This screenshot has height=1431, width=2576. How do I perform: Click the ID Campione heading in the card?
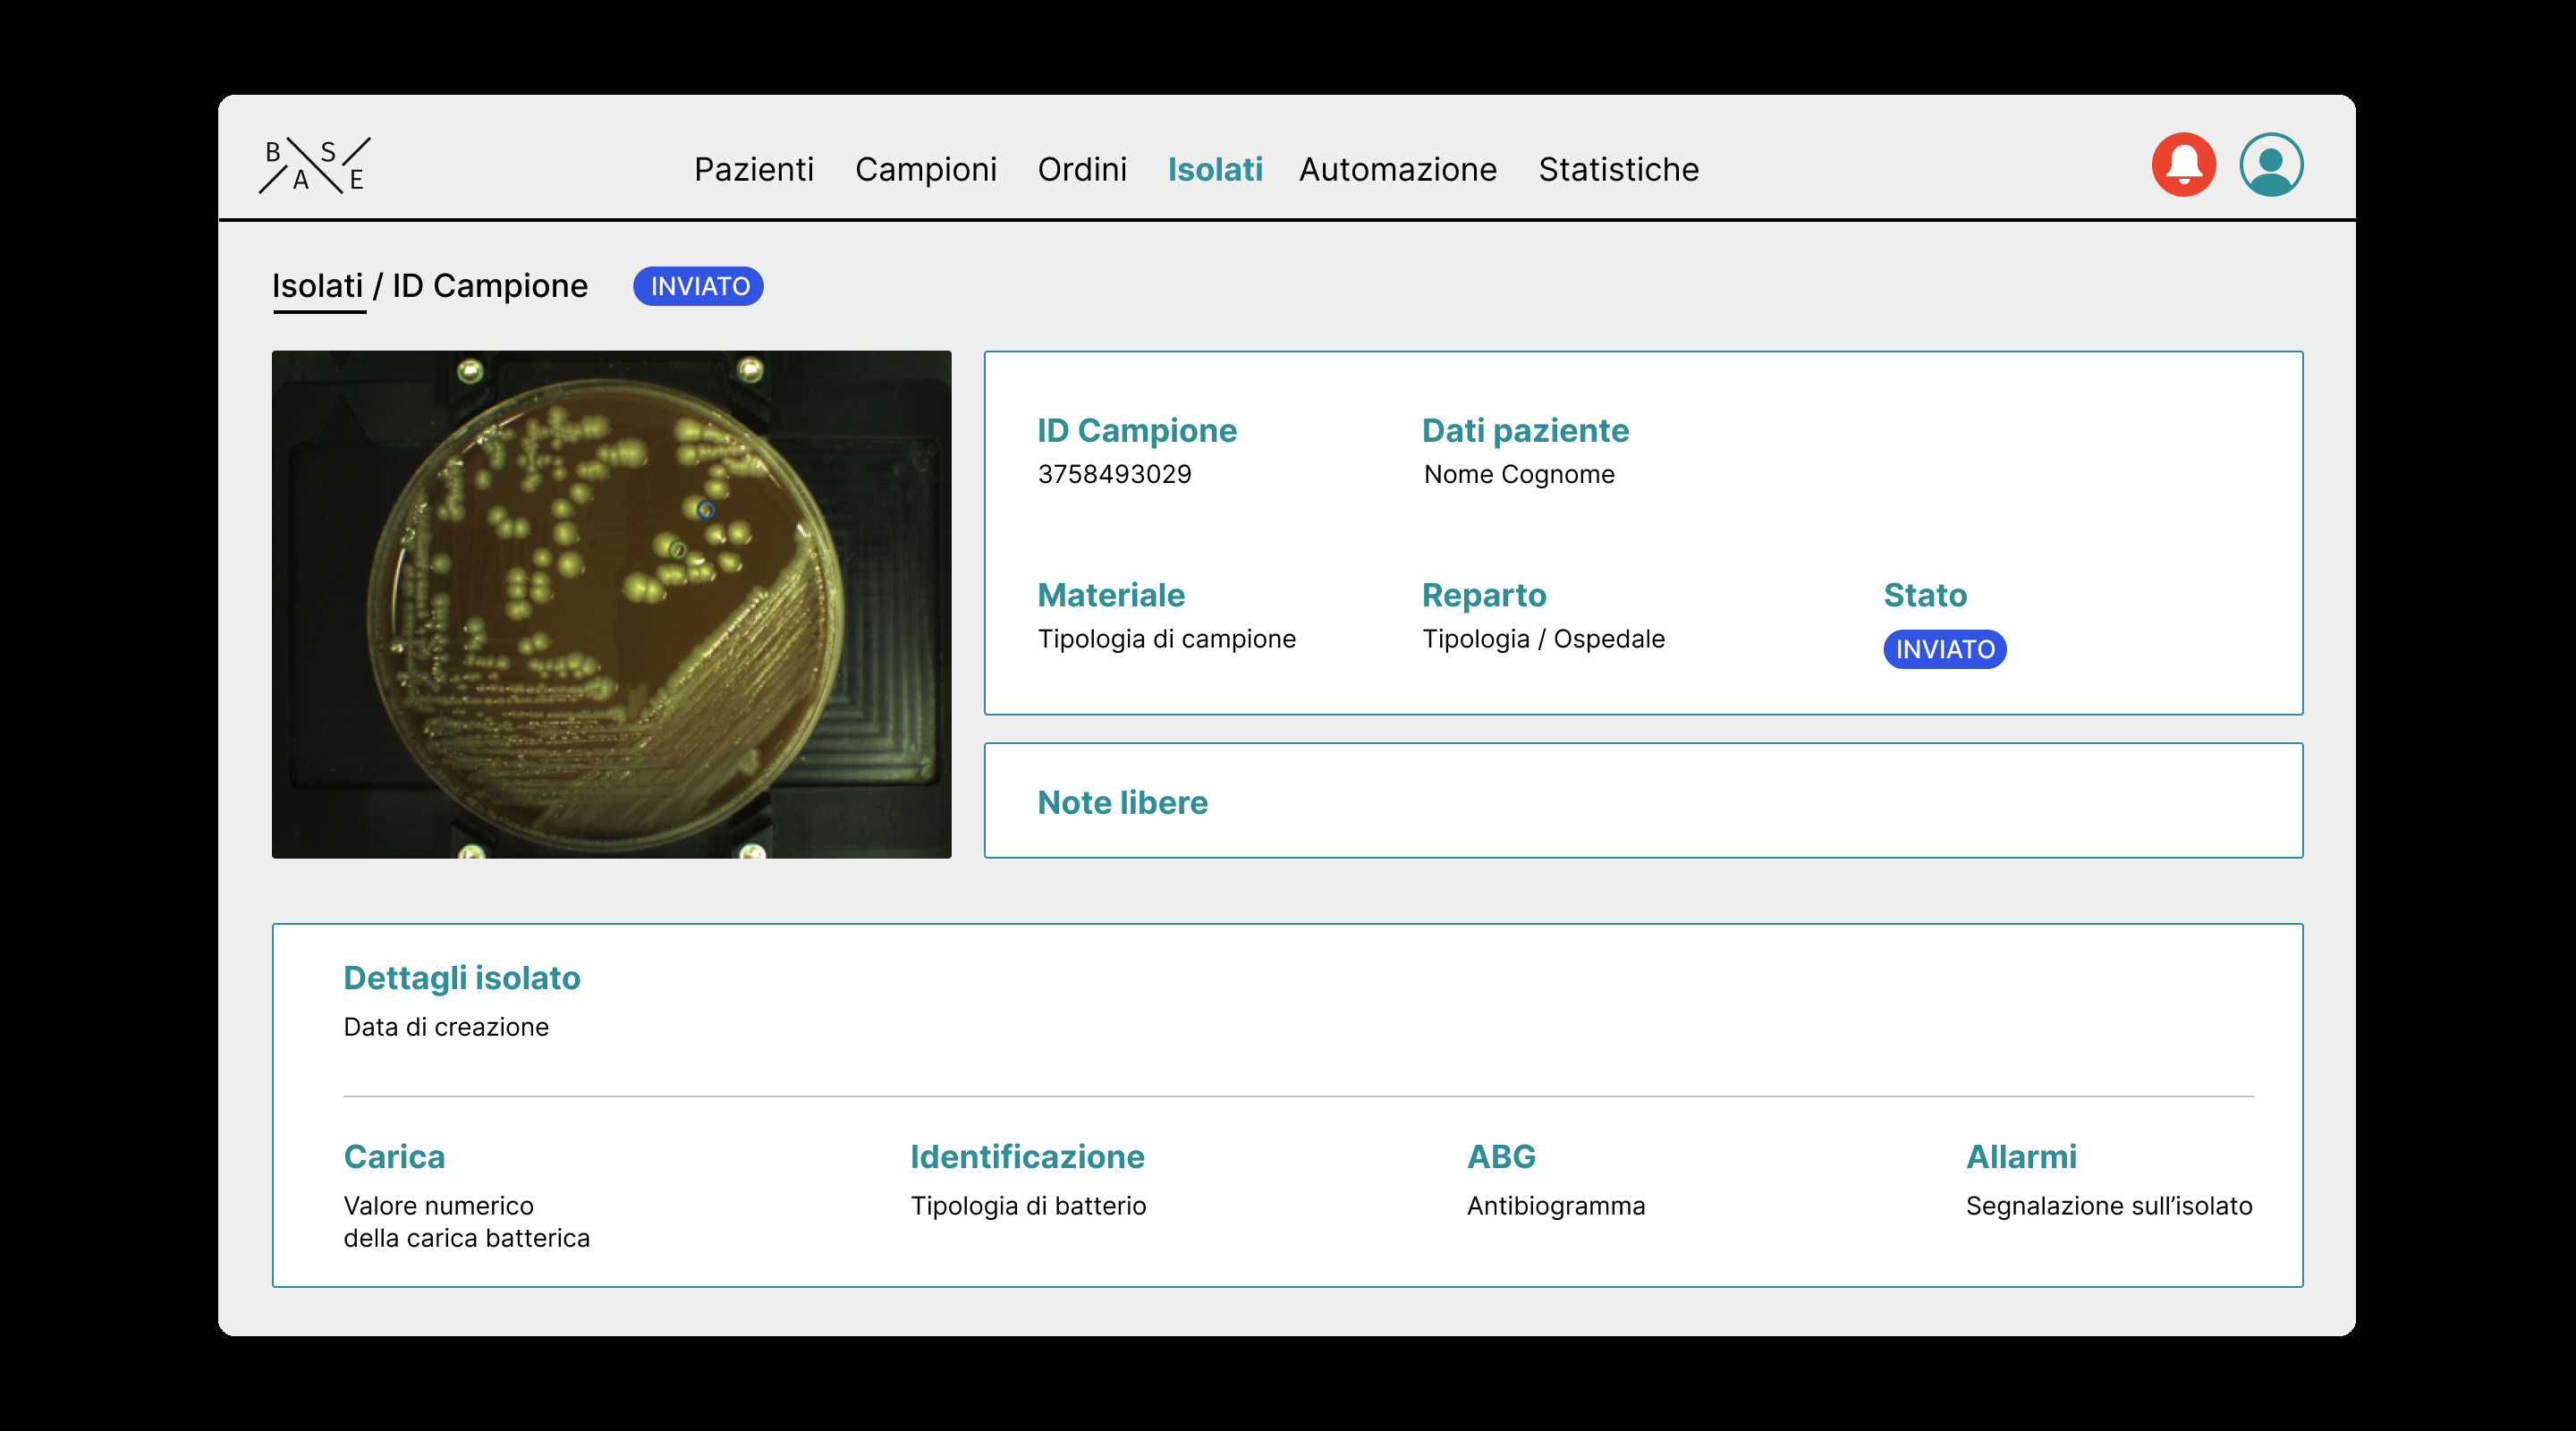click(x=1137, y=431)
